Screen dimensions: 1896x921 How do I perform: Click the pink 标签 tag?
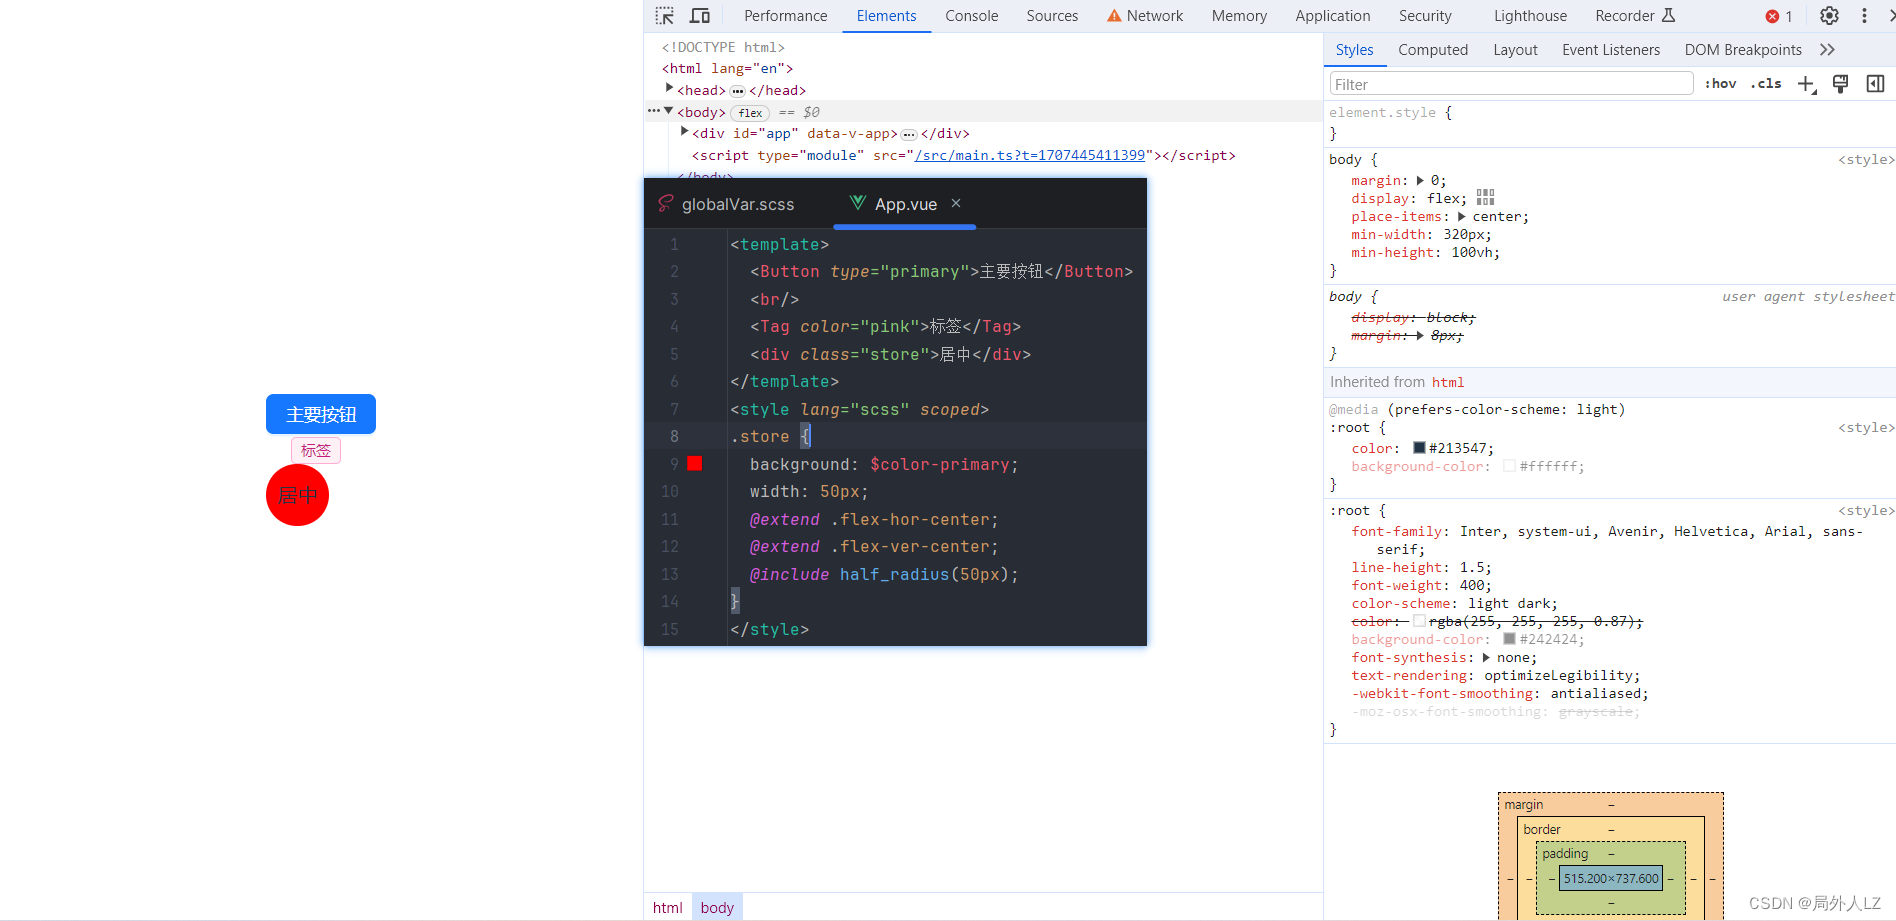point(316,451)
